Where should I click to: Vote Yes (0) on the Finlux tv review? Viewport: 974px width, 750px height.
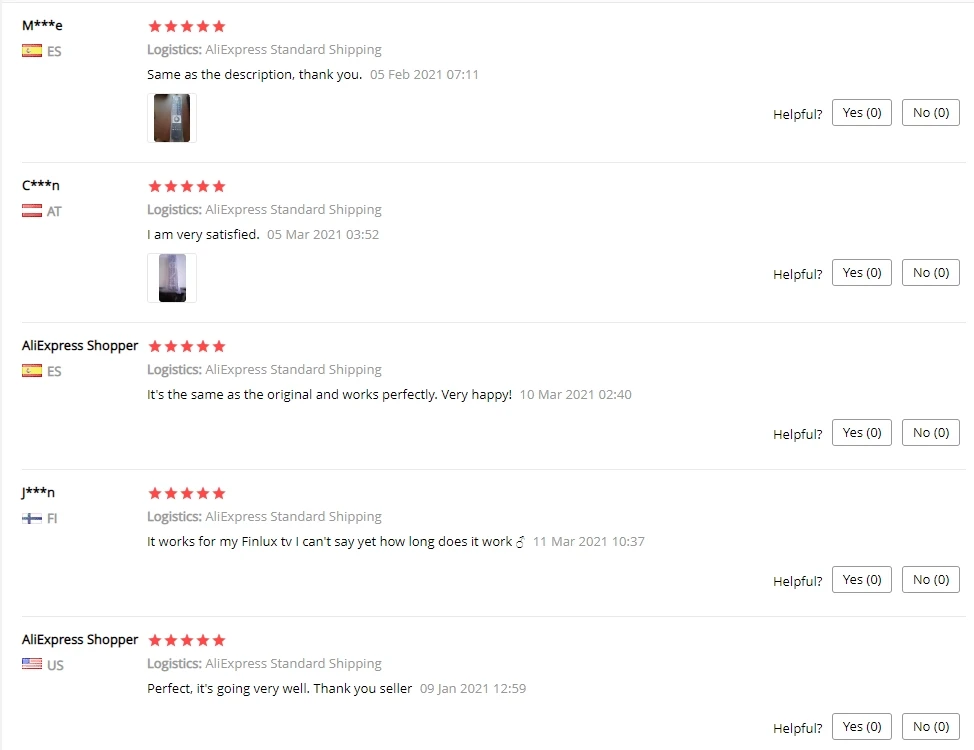[x=862, y=580]
